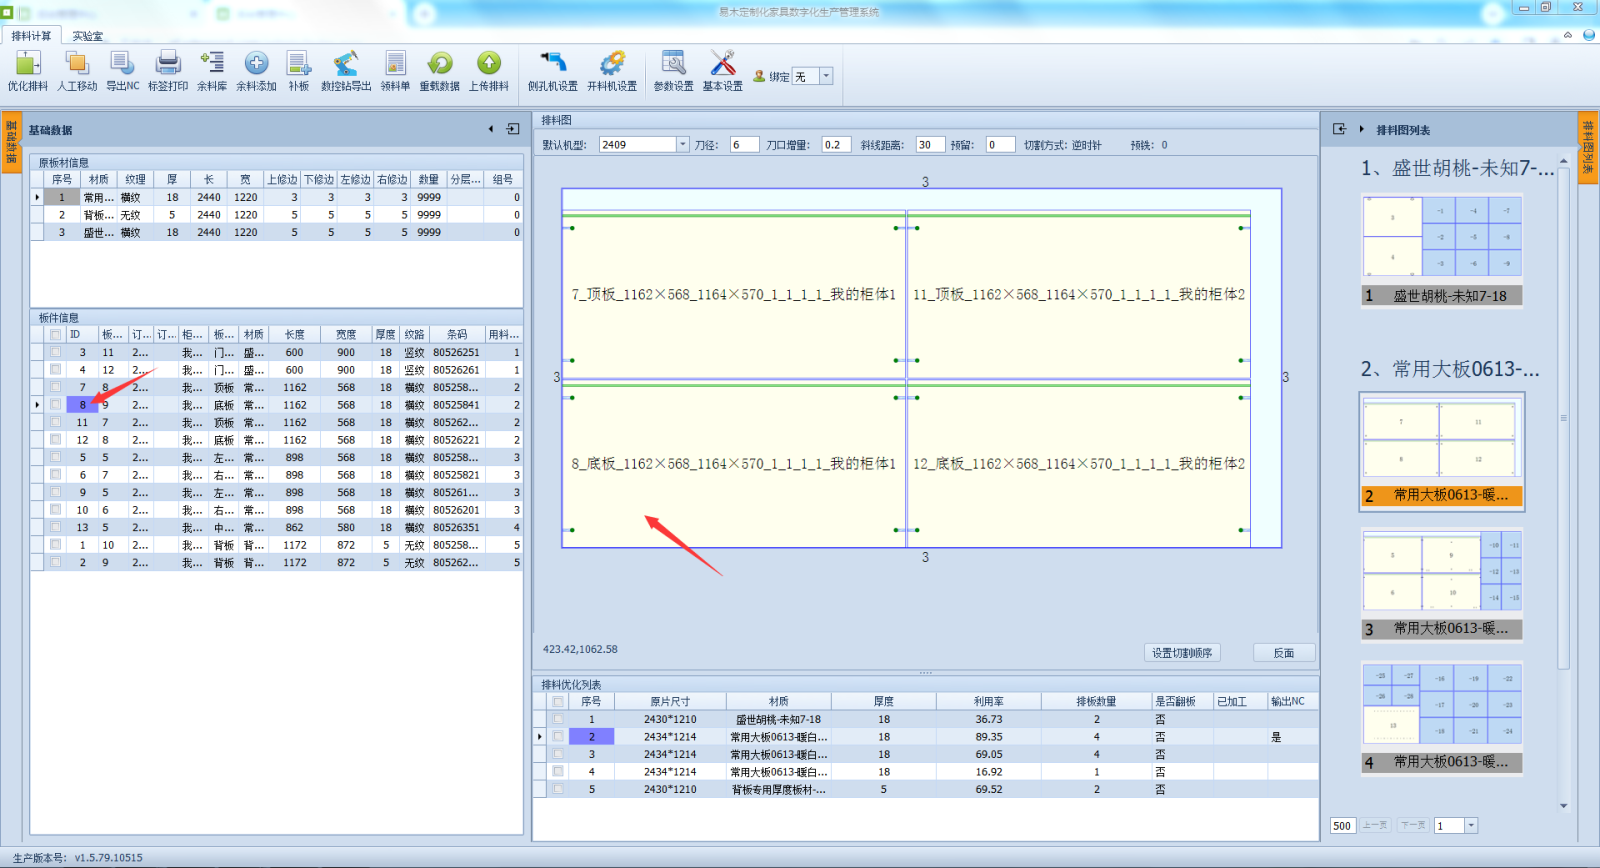Open the 领料单 material list

[x=395, y=71]
